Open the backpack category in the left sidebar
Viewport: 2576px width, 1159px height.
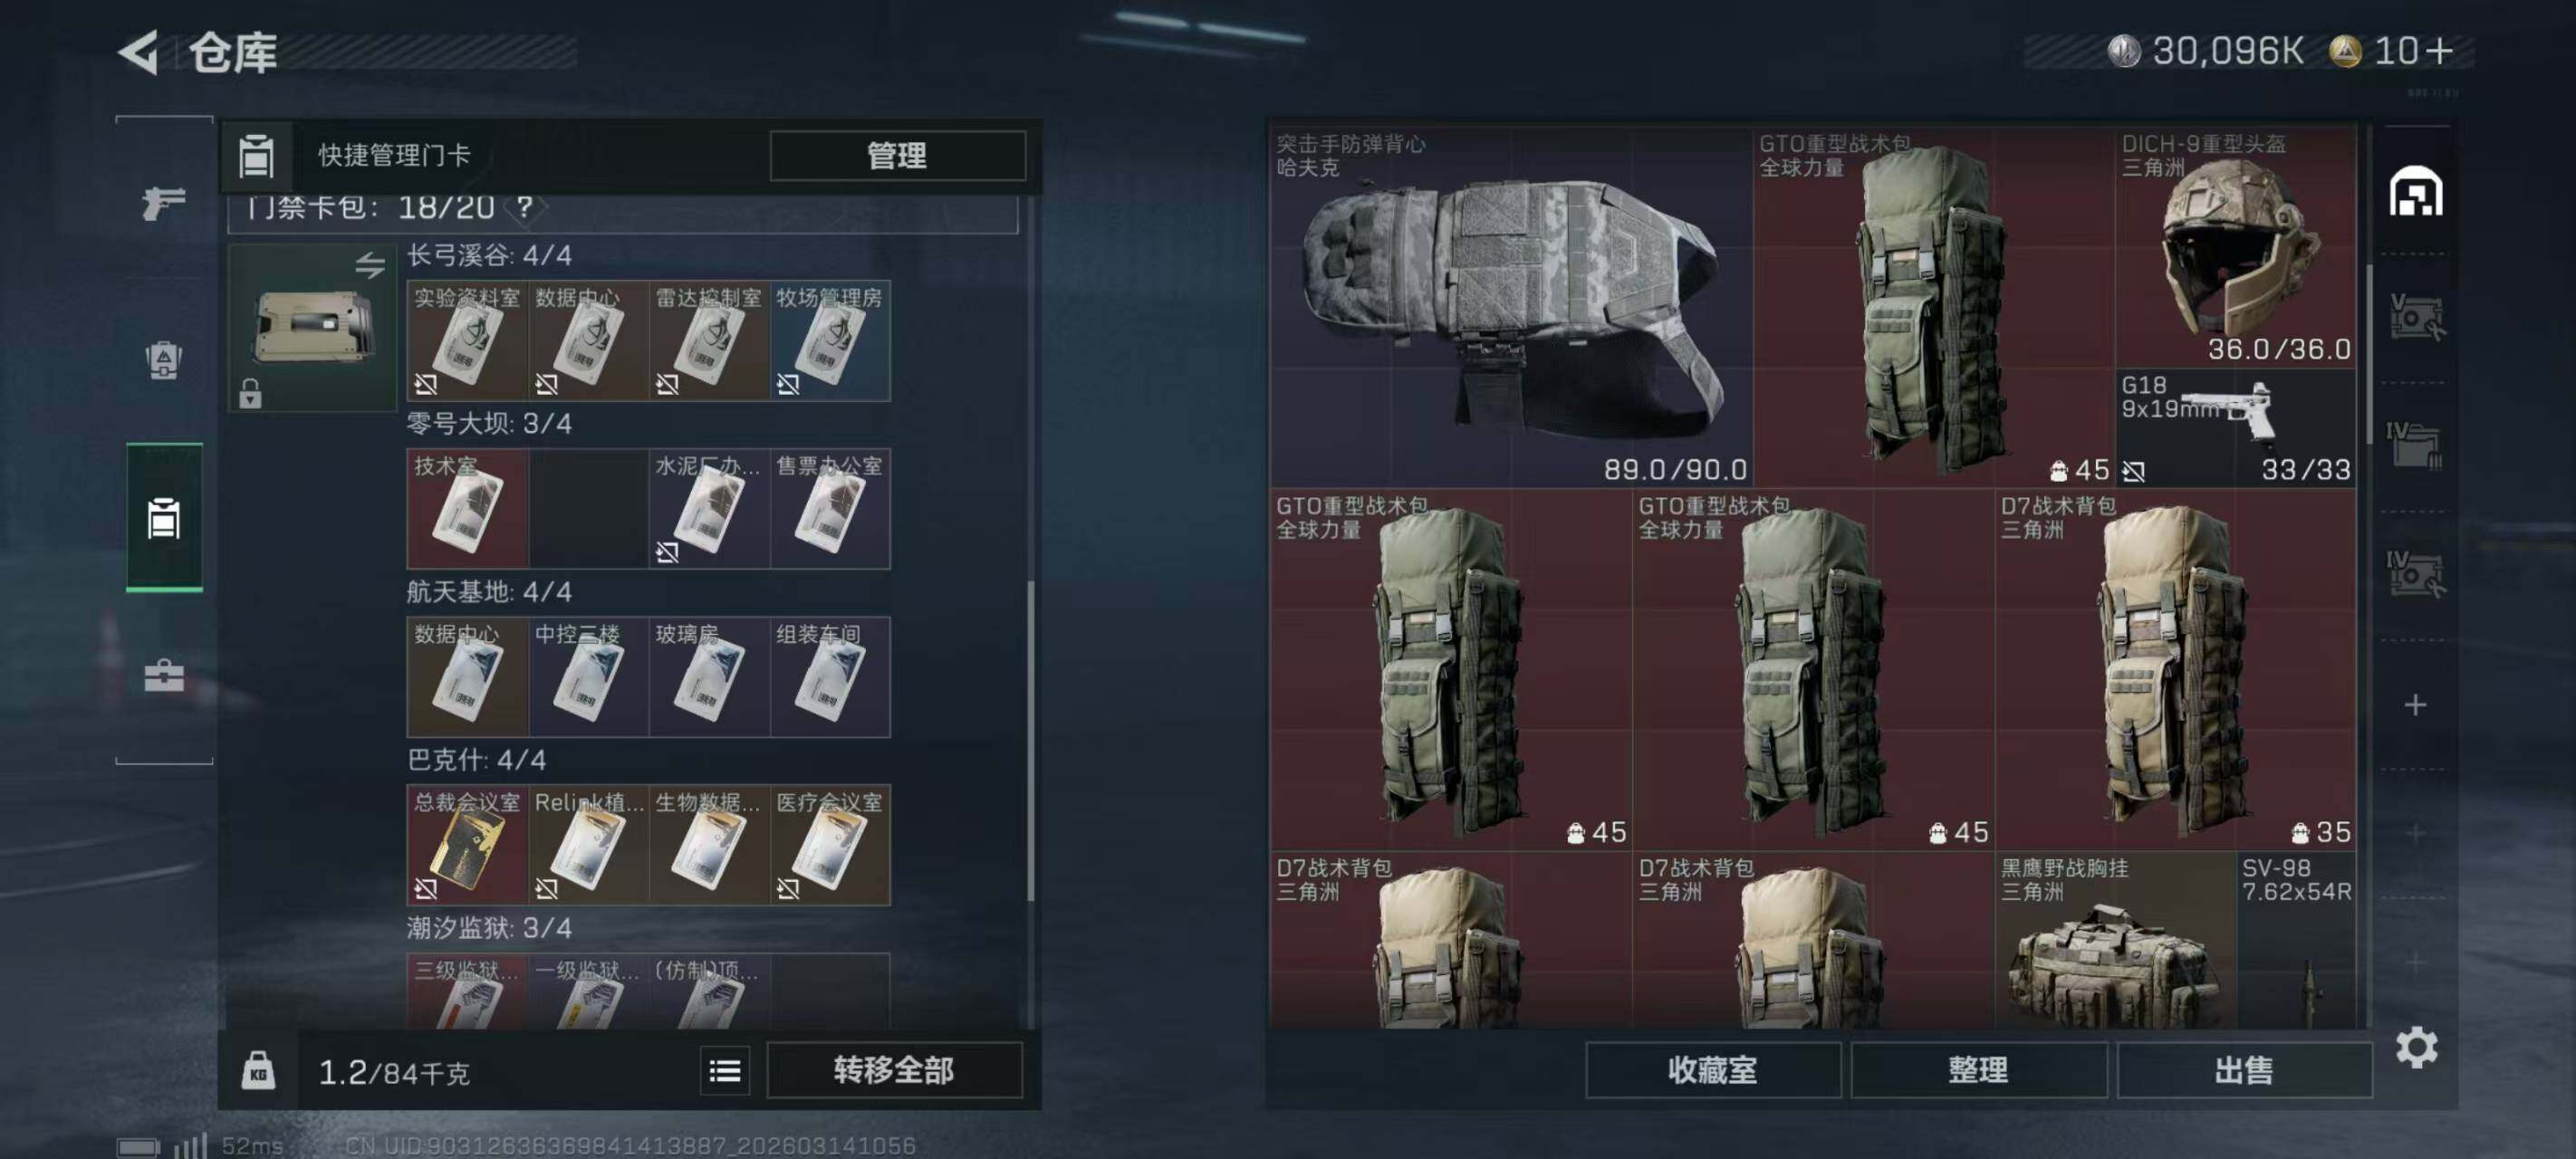(x=164, y=360)
